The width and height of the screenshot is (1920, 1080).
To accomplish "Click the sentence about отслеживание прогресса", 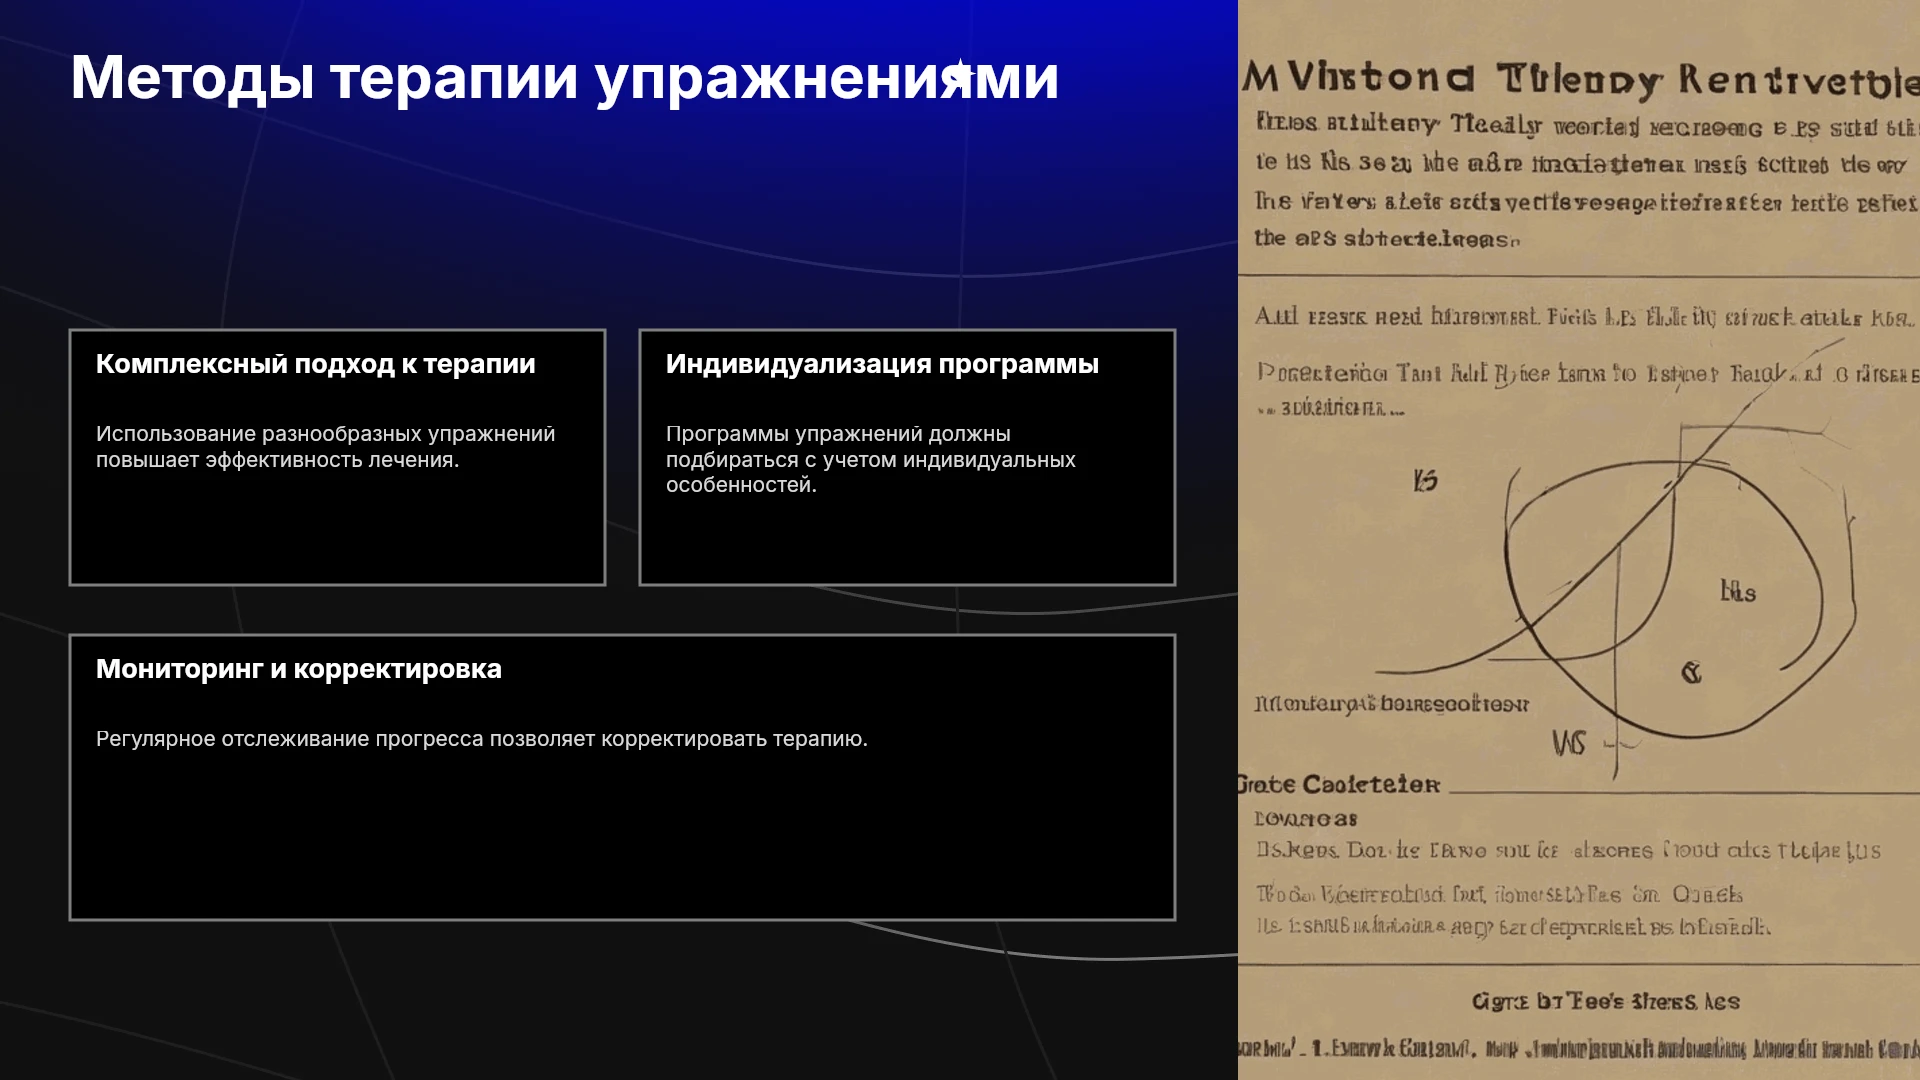I will 482,739.
